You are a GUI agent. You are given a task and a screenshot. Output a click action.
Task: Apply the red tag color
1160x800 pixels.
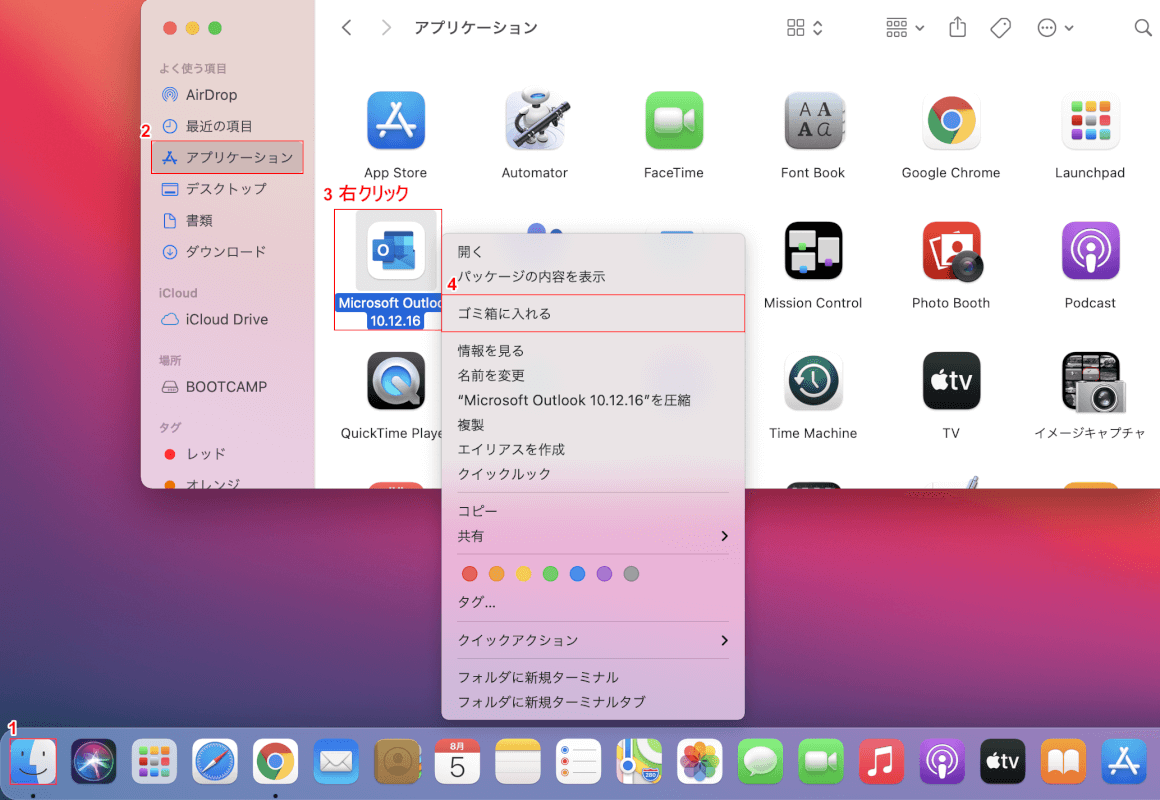click(x=470, y=574)
